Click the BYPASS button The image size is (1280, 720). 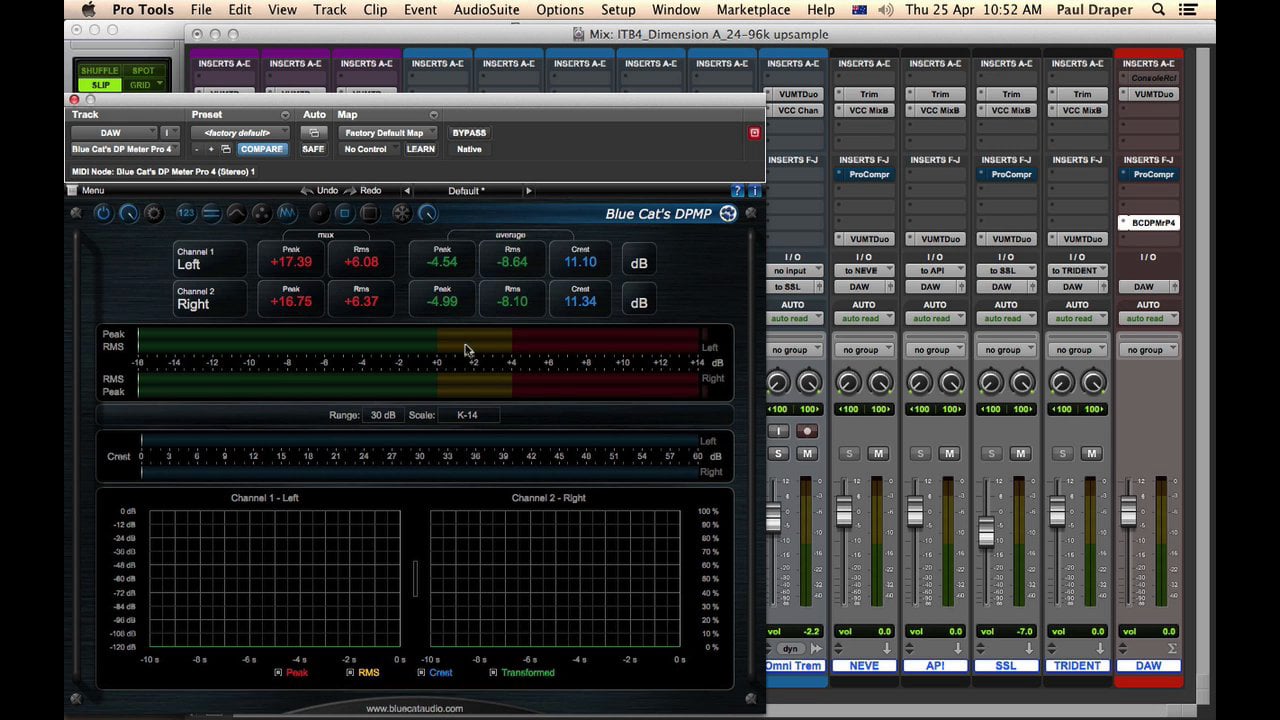[x=469, y=133]
